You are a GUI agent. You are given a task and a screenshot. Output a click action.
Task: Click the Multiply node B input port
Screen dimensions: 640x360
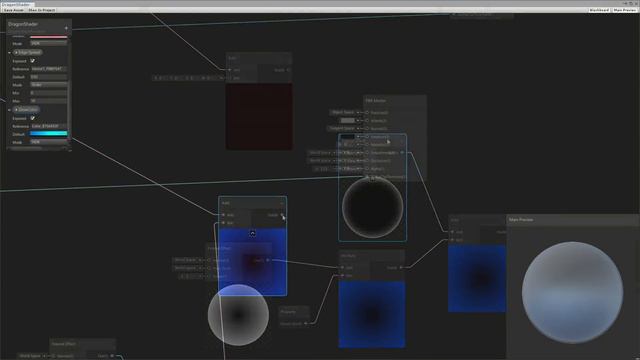click(342, 276)
